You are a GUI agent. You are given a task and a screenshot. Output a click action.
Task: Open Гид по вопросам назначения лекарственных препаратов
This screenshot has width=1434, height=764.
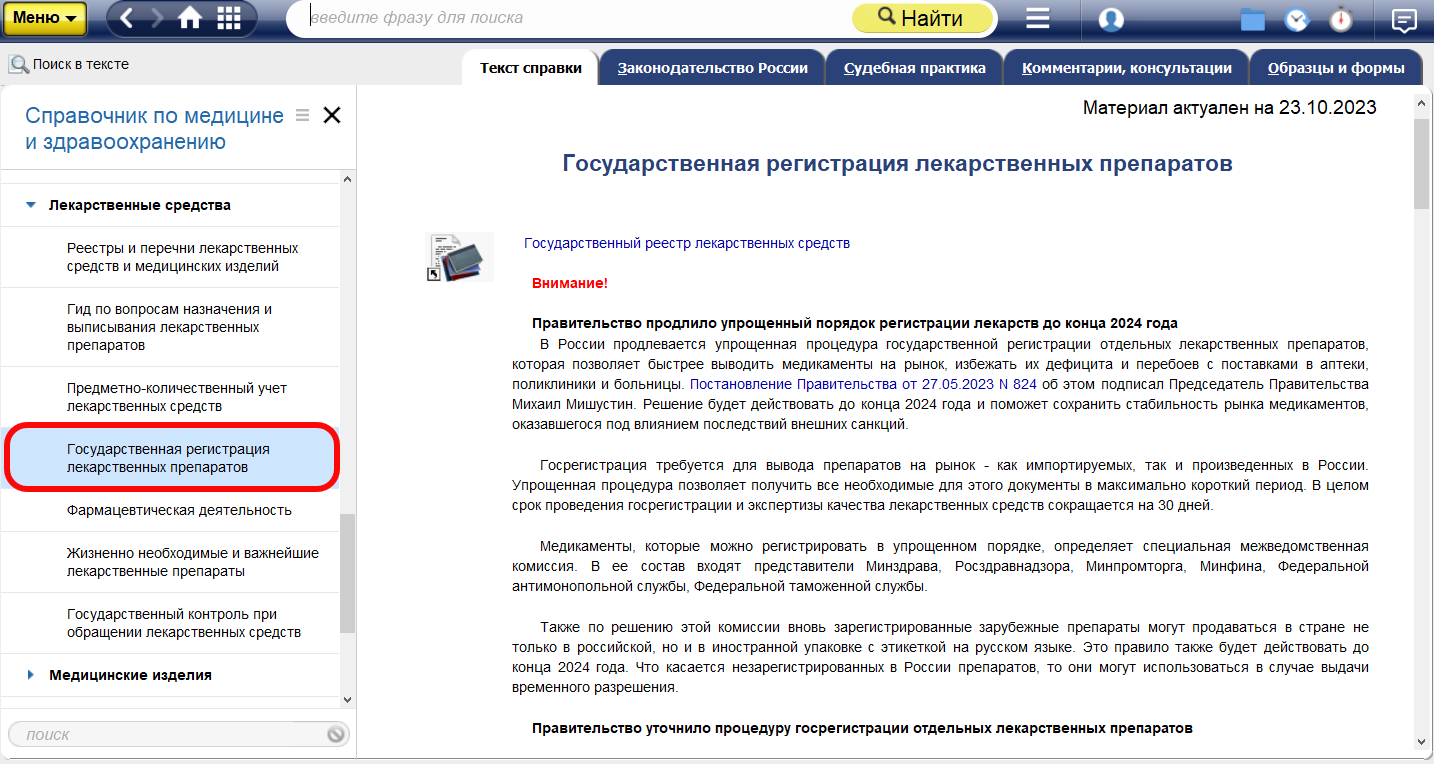click(170, 327)
